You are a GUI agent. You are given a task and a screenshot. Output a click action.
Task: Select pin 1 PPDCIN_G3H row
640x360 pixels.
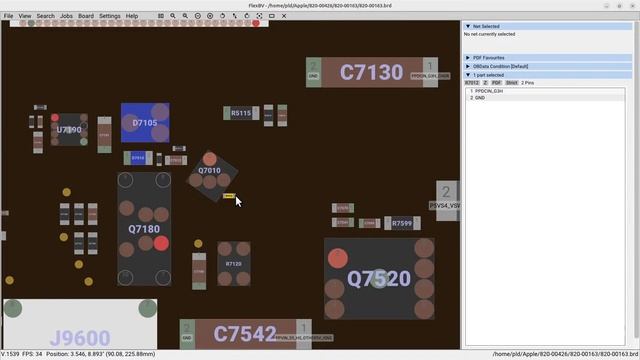click(x=545, y=91)
